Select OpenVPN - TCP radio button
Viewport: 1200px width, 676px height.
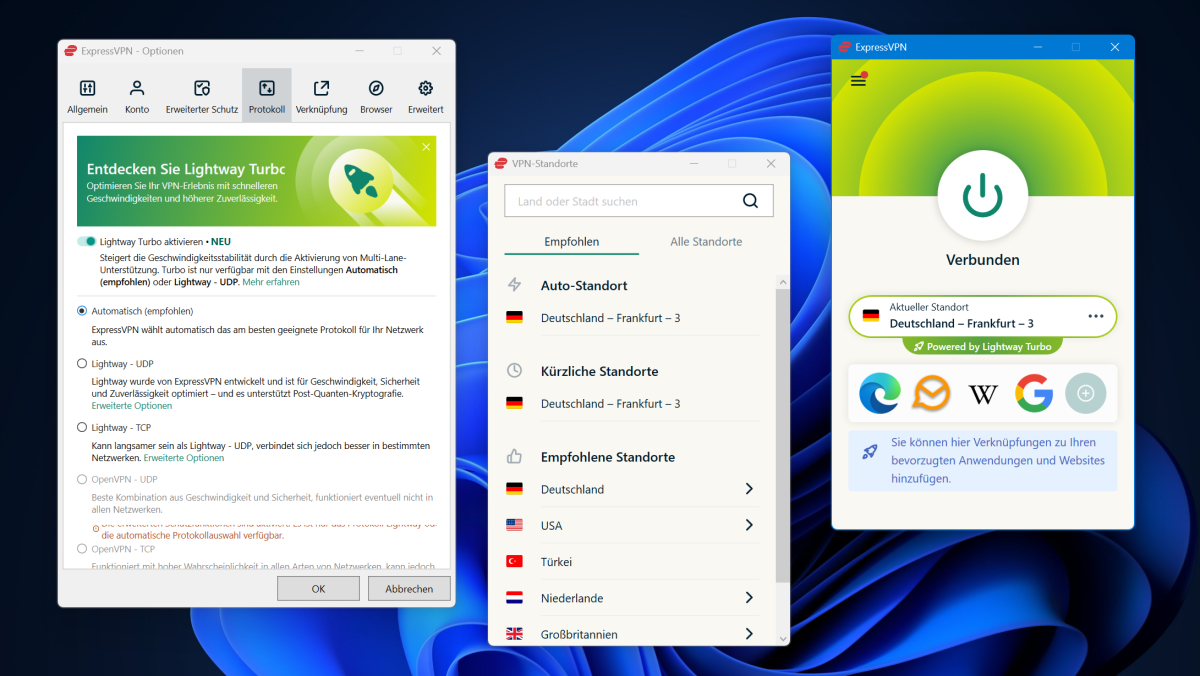click(82, 548)
